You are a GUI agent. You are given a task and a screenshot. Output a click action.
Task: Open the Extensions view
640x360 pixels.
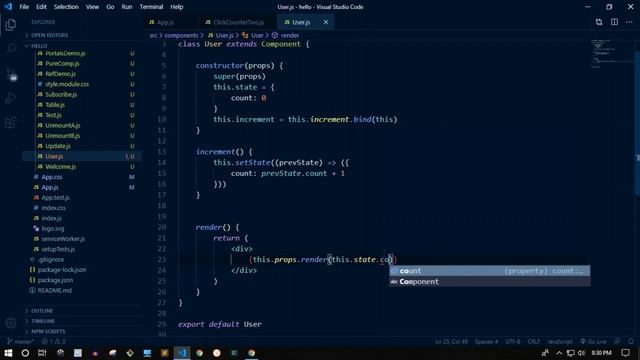pos(11,122)
